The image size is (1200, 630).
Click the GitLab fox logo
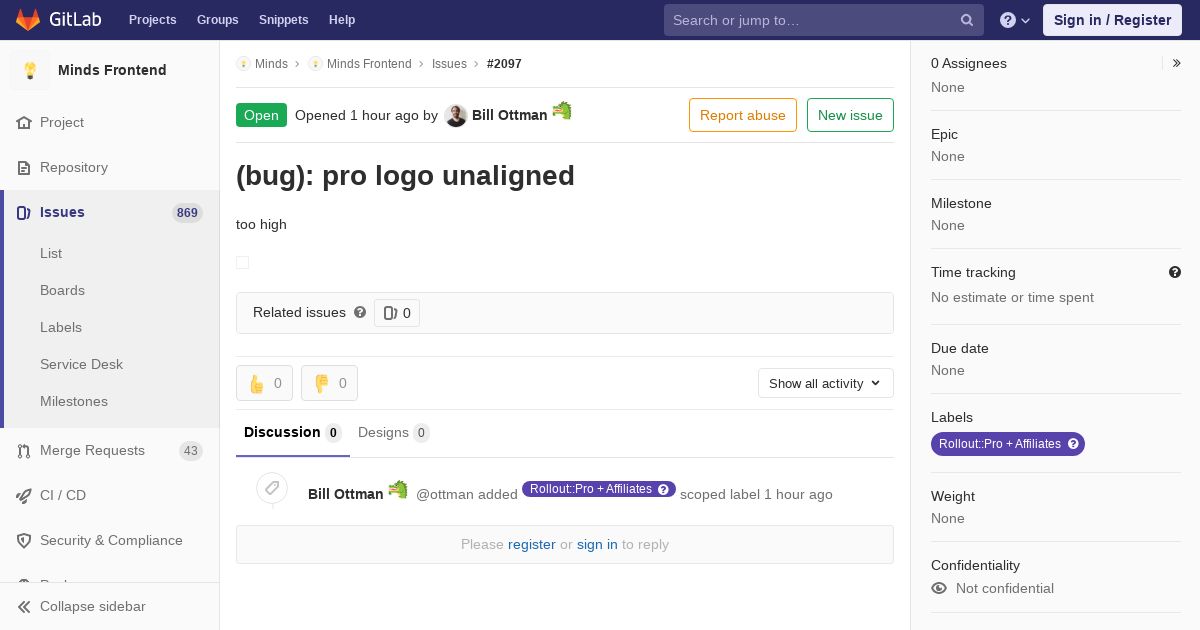click(28, 20)
